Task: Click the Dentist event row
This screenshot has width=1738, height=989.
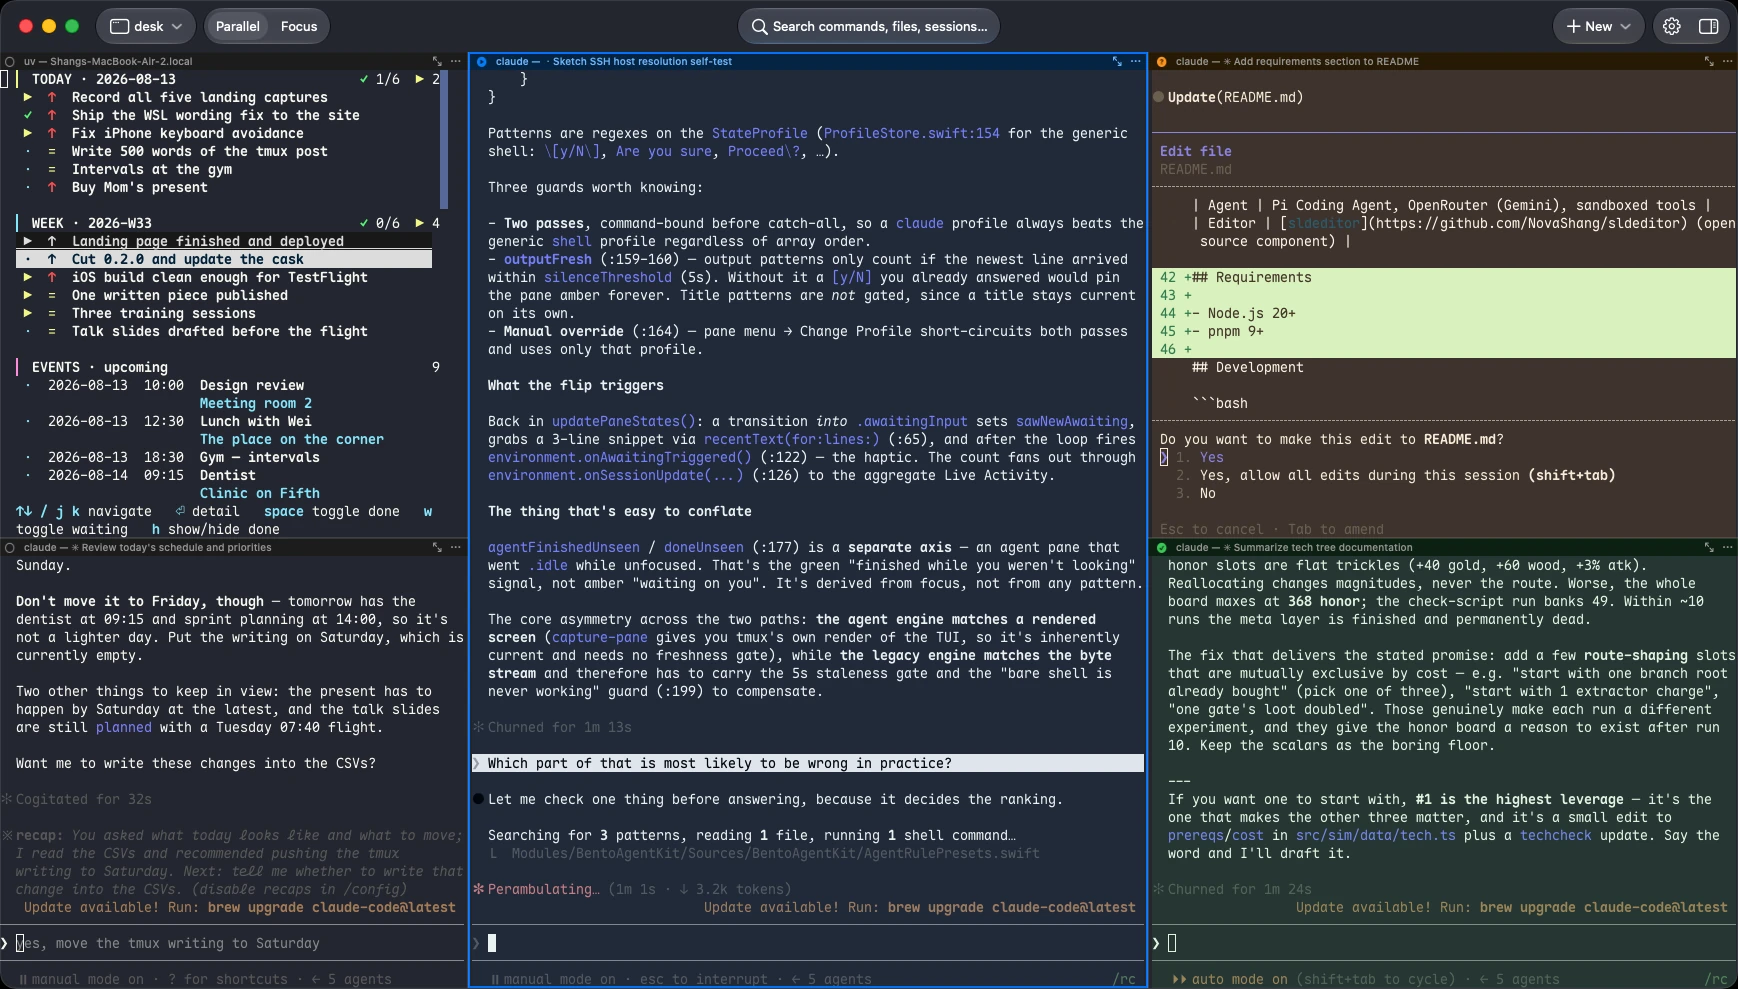Action: (x=228, y=475)
